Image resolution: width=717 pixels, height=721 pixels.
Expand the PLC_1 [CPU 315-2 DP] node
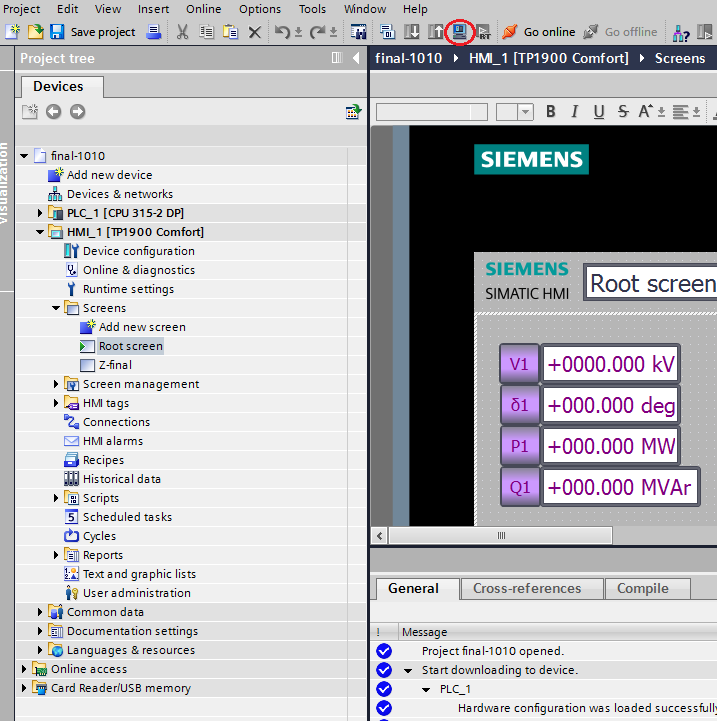pyautogui.click(x=40, y=213)
